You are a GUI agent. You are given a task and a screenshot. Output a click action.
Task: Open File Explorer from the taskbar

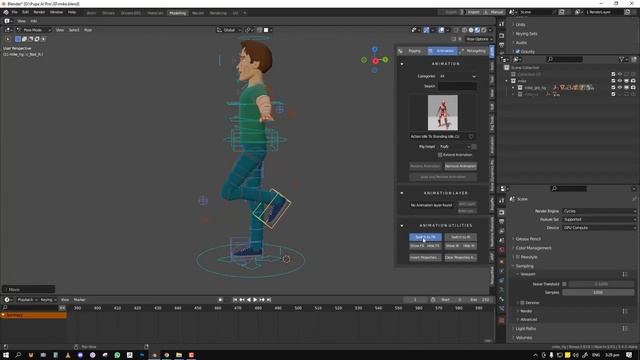(179, 355)
